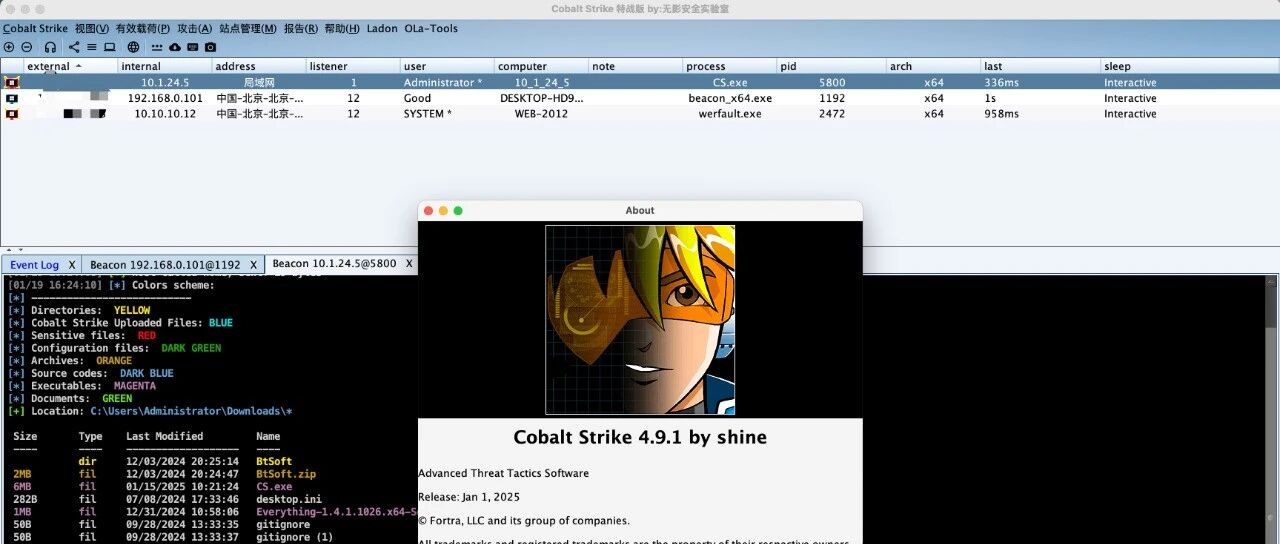Open the 有效载荷(P) menu
This screenshot has width=1280, height=544.
click(142, 28)
